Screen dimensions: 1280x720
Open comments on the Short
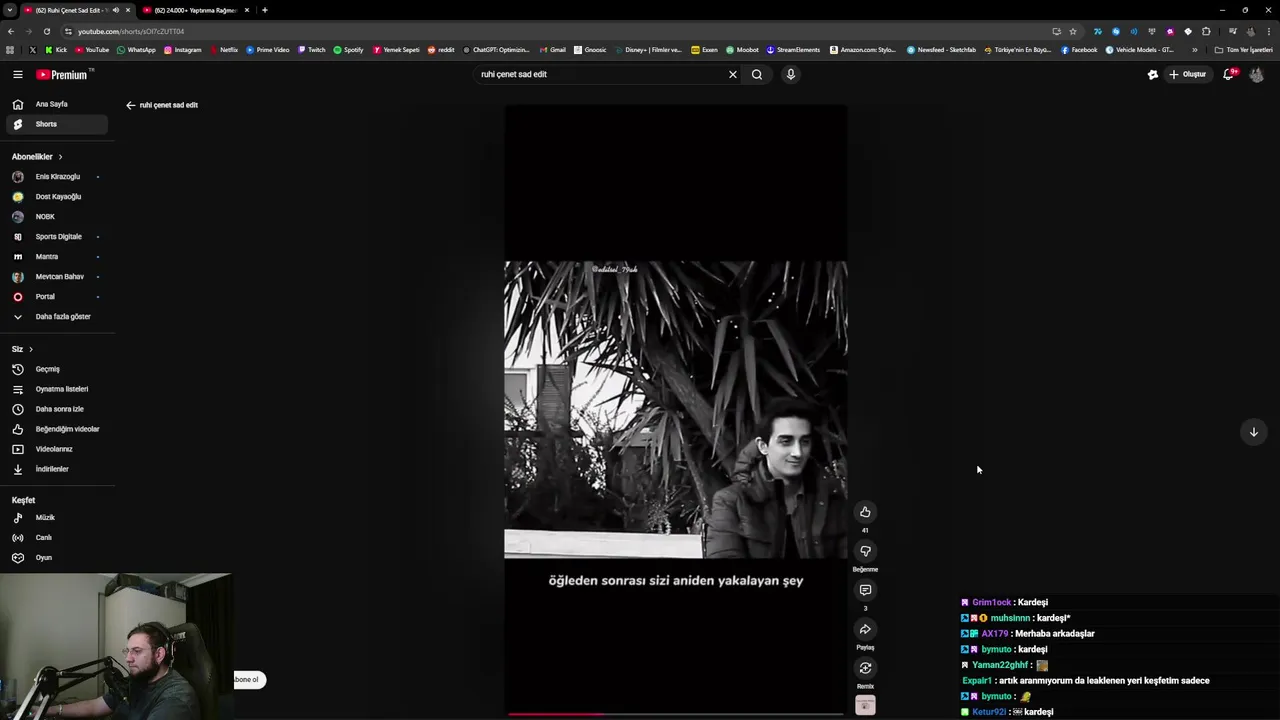[865, 590]
